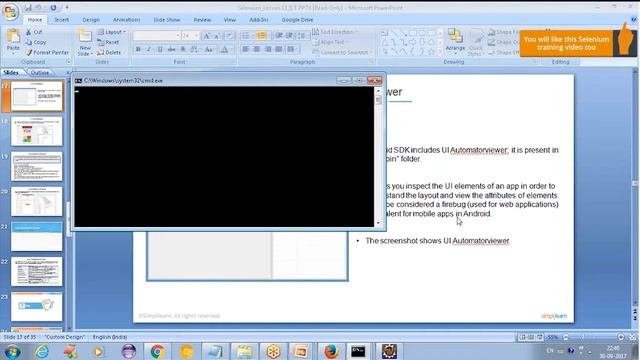Image resolution: width=640 pixels, height=360 pixels.
Task: Reset the slide layout
Action: [109, 42]
